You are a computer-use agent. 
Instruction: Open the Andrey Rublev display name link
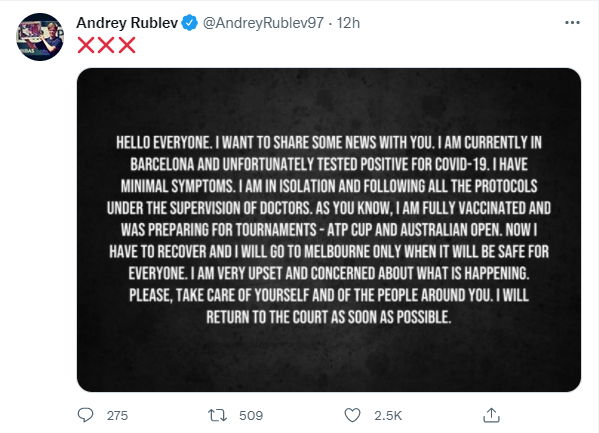coord(127,23)
